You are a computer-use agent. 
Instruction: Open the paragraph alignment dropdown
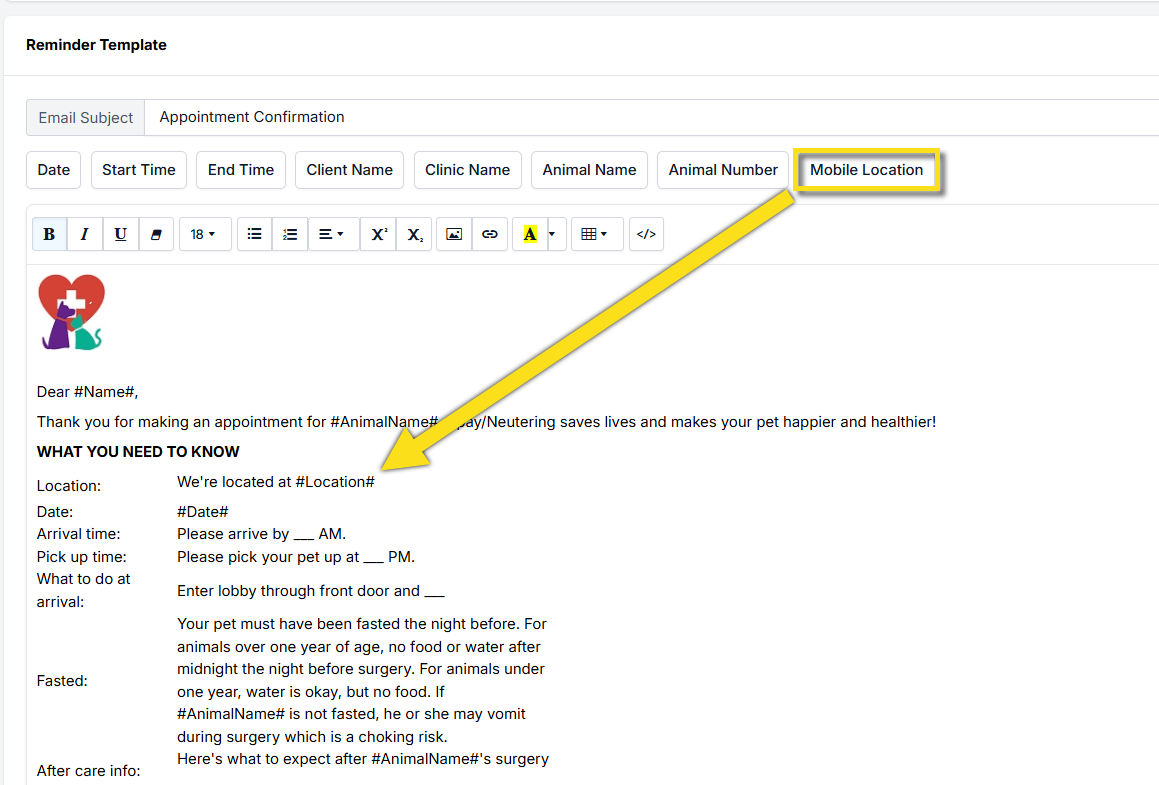pyautogui.click(x=333, y=234)
